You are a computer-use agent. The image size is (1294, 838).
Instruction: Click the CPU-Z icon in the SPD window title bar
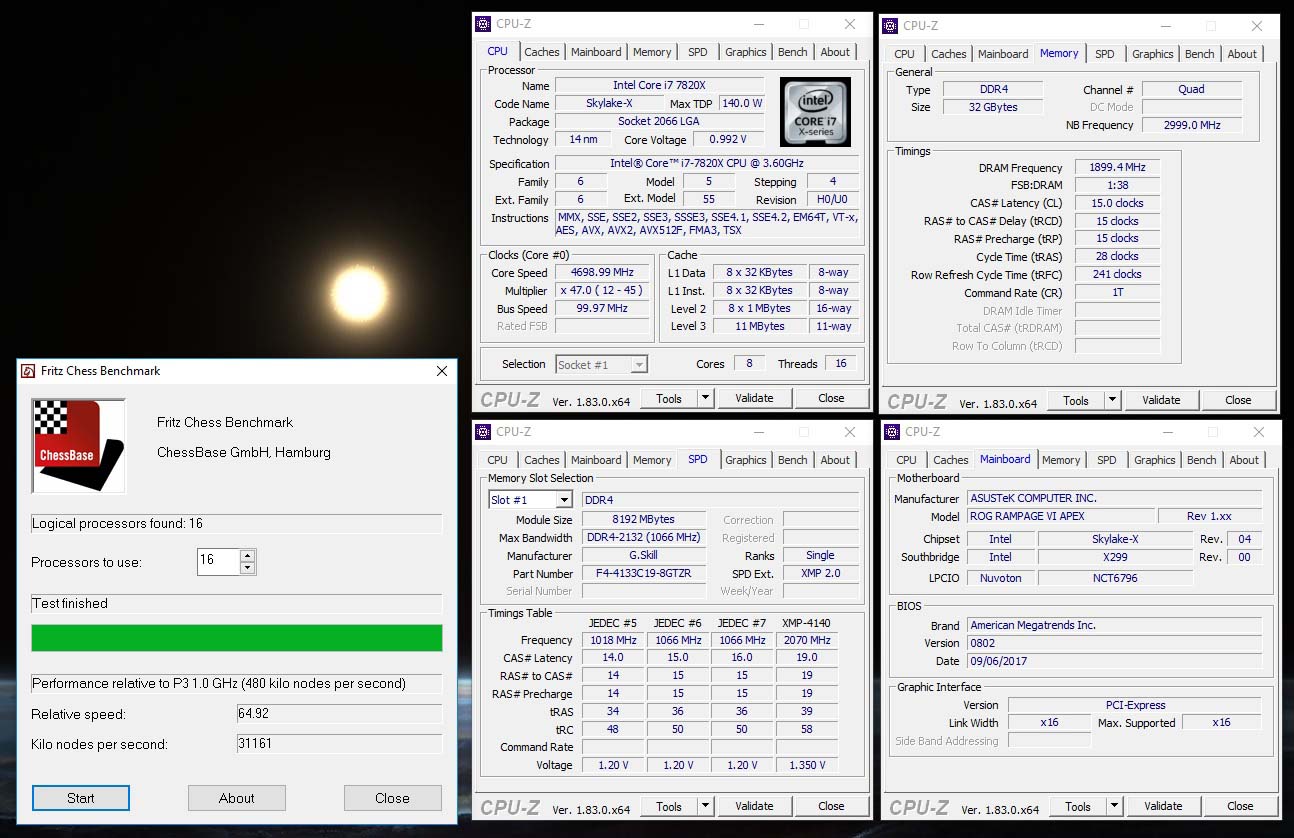click(483, 432)
